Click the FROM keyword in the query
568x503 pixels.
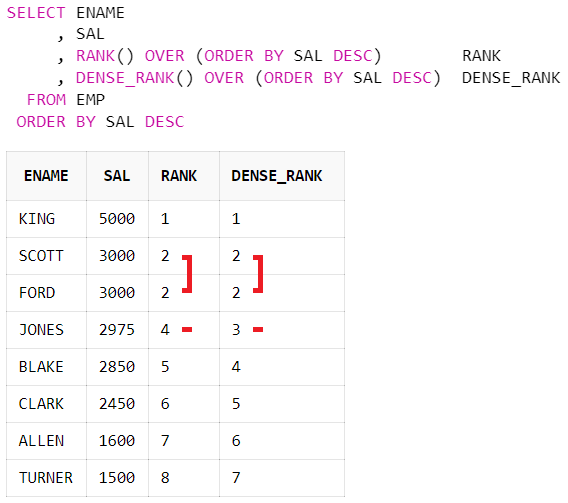click(x=46, y=100)
